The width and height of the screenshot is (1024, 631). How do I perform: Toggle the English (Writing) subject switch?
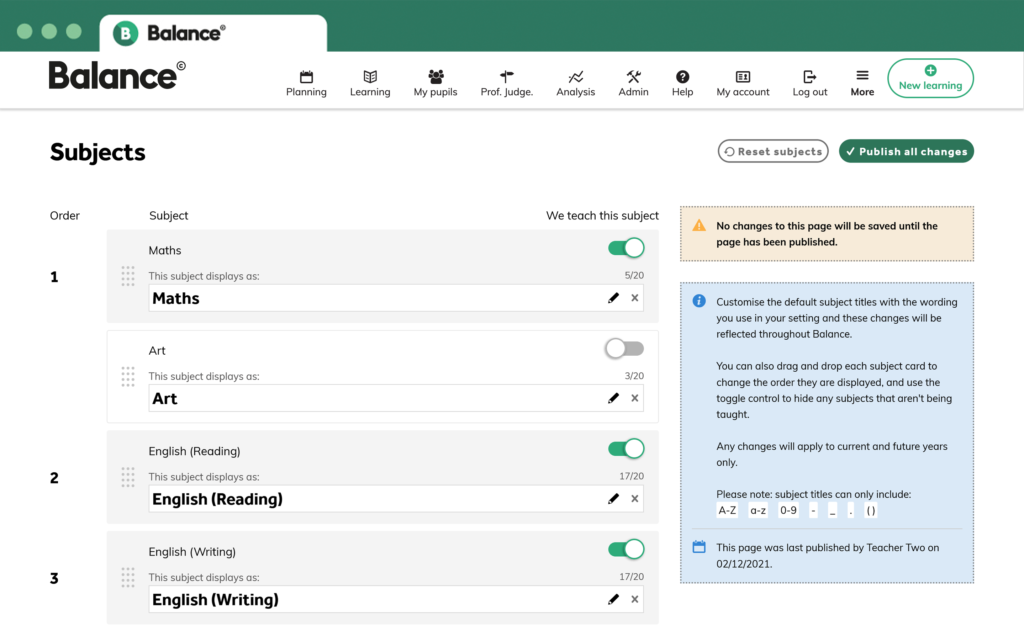tap(626, 549)
